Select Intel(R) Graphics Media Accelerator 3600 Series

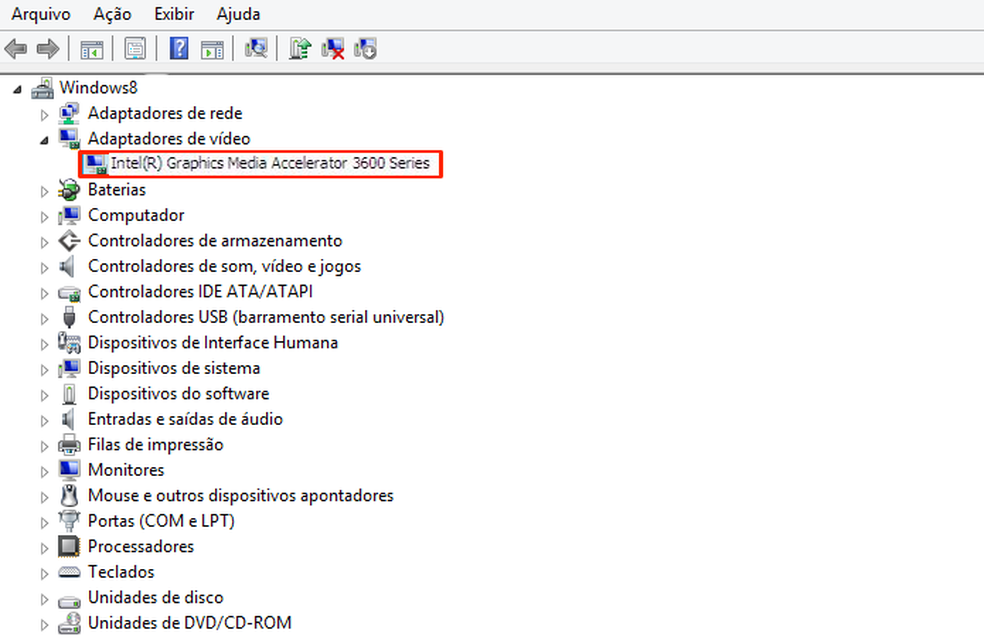[270, 163]
